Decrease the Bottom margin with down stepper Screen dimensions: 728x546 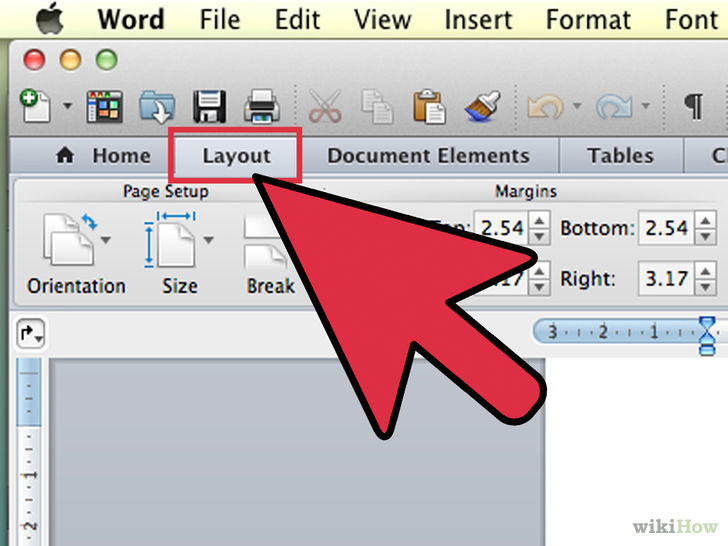(706, 236)
